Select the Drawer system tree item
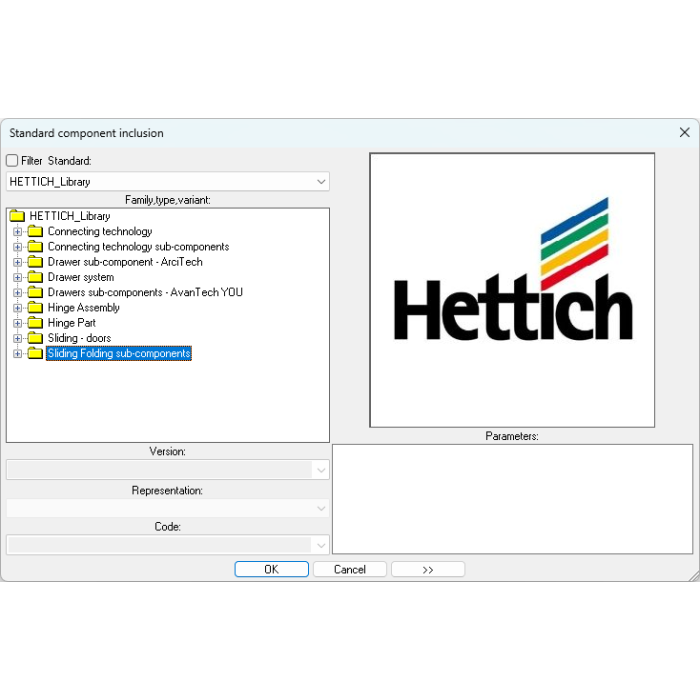700x700 pixels. coord(81,277)
